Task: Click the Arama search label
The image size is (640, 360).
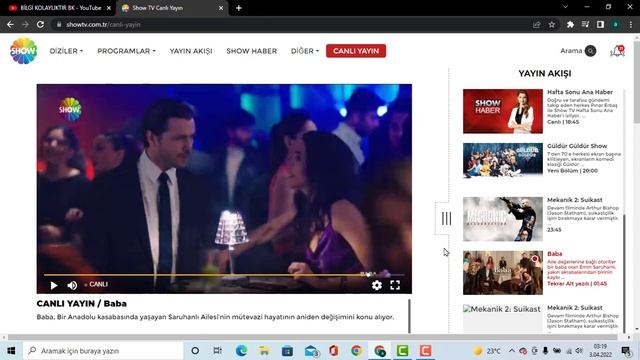Action: (571, 51)
